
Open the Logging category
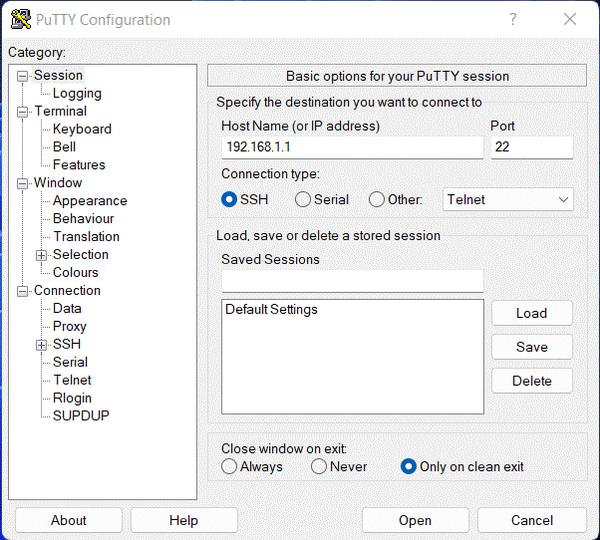point(77,93)
